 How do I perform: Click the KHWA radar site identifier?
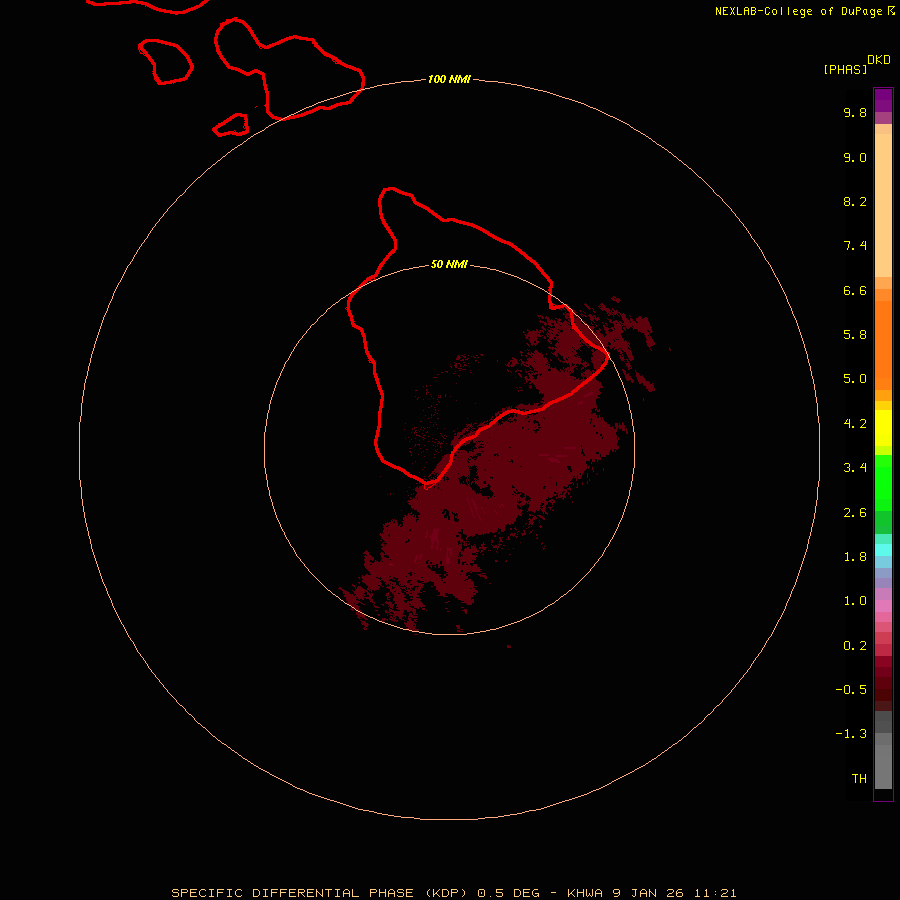pos(585,893)
